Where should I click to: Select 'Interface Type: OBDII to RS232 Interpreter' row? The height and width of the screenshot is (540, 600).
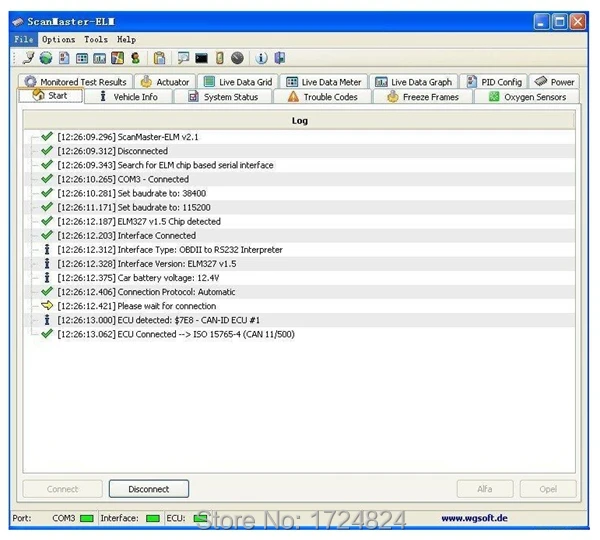click(x=299, y=250)
